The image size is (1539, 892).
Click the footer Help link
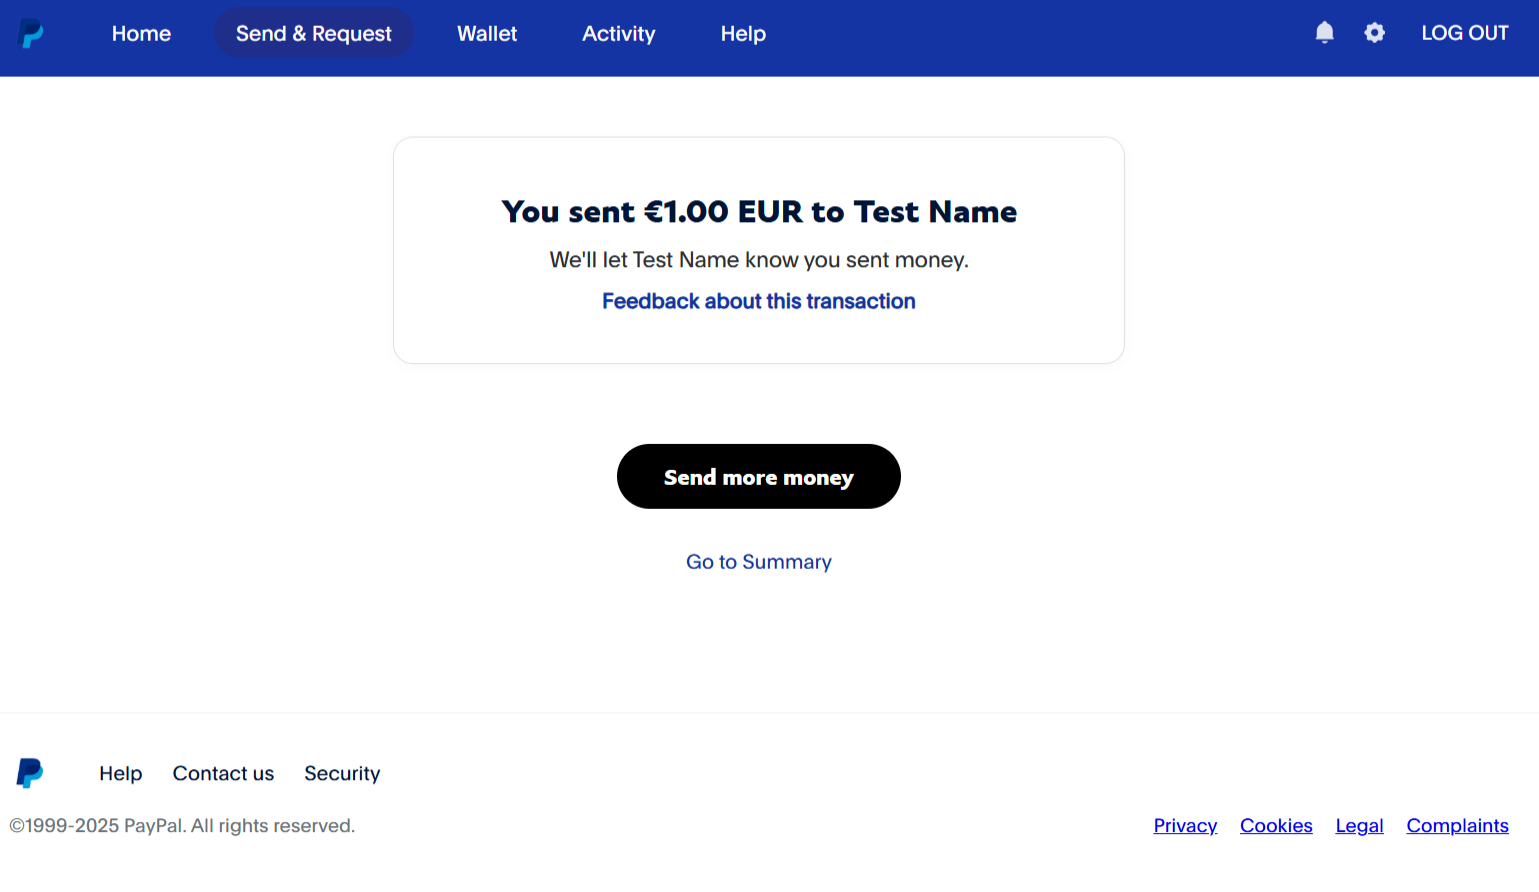coord(120,773)
